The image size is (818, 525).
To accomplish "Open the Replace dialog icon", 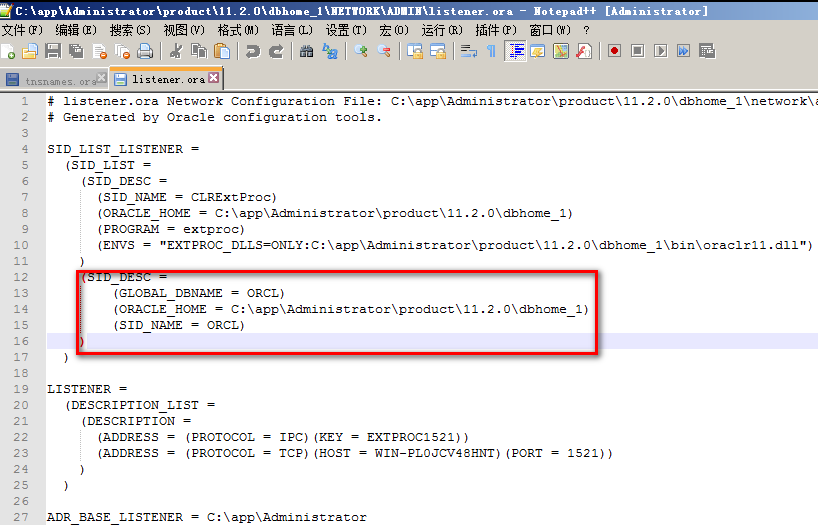I will tap(330, 51).
